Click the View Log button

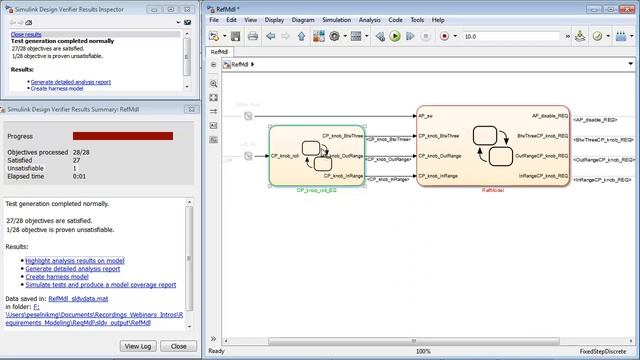click(x=138, y=346)
